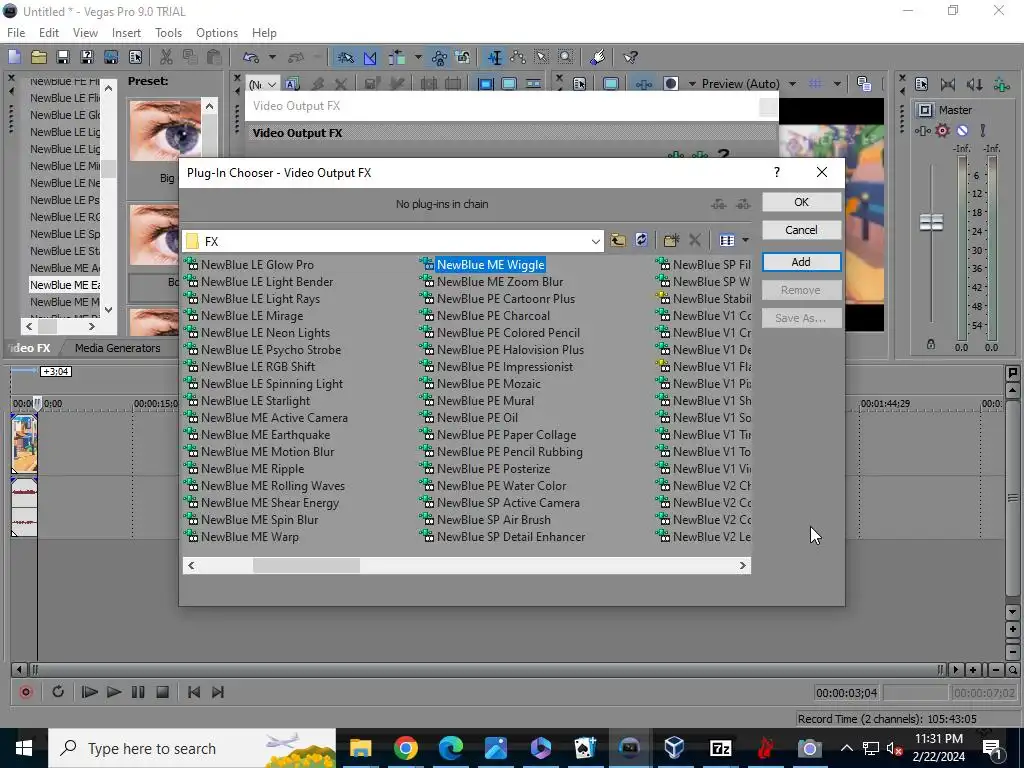Open the Options menu
1024x768 pixels.
(217, 33)
